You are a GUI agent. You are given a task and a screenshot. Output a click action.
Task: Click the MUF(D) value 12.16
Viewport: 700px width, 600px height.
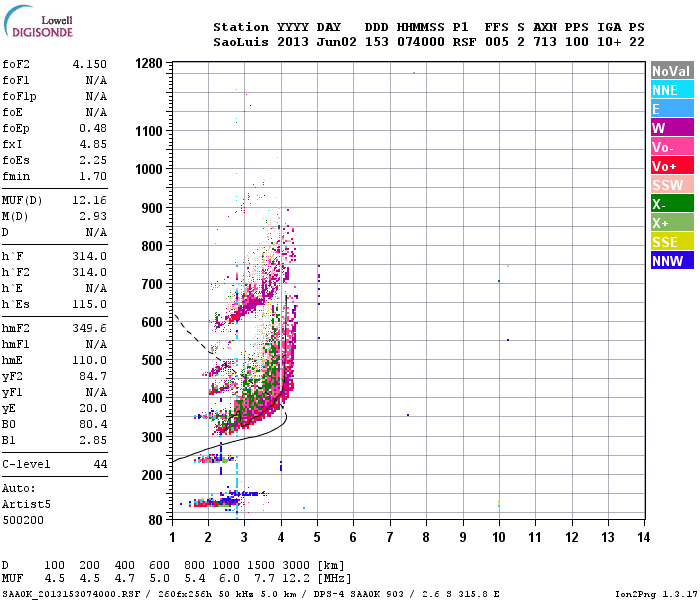point(90,200)
